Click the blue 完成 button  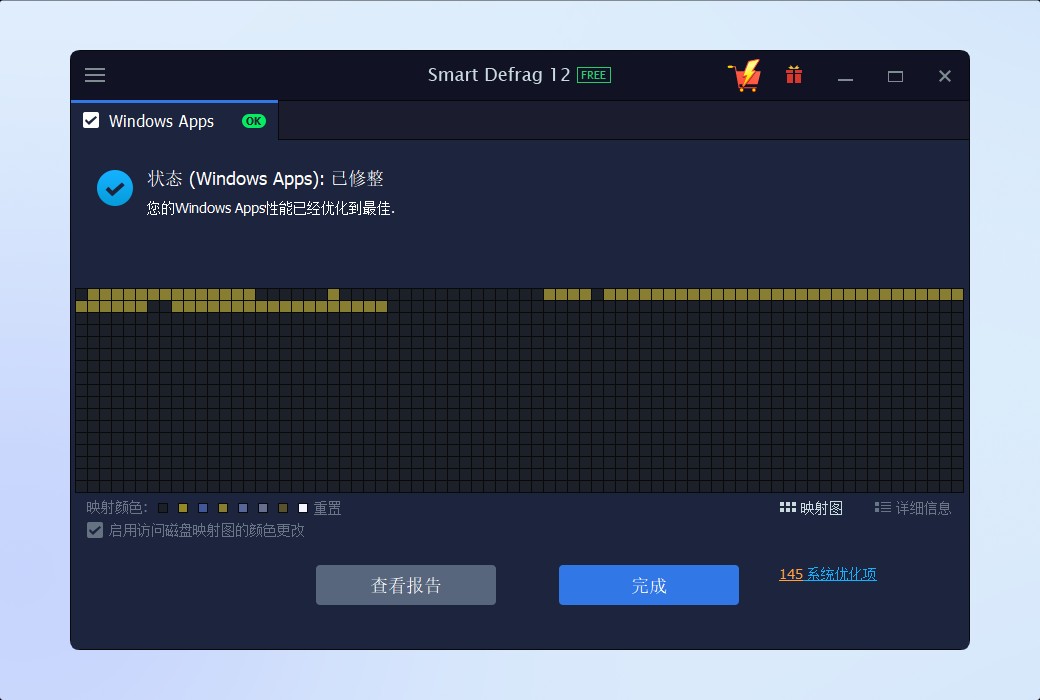[x=649, y=585]
